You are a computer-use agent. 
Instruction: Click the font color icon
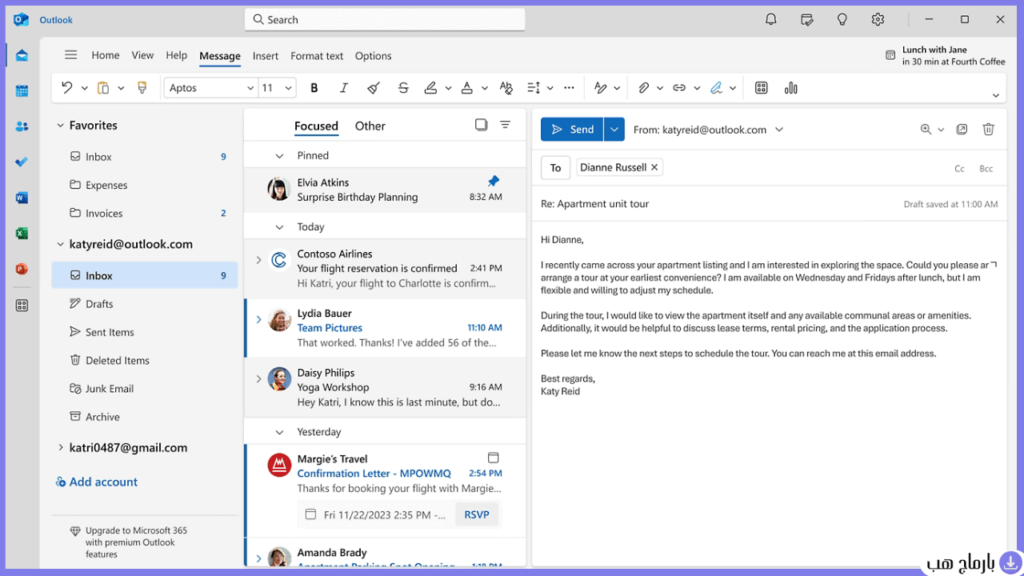pyautogui.click(x=467, y=88)
